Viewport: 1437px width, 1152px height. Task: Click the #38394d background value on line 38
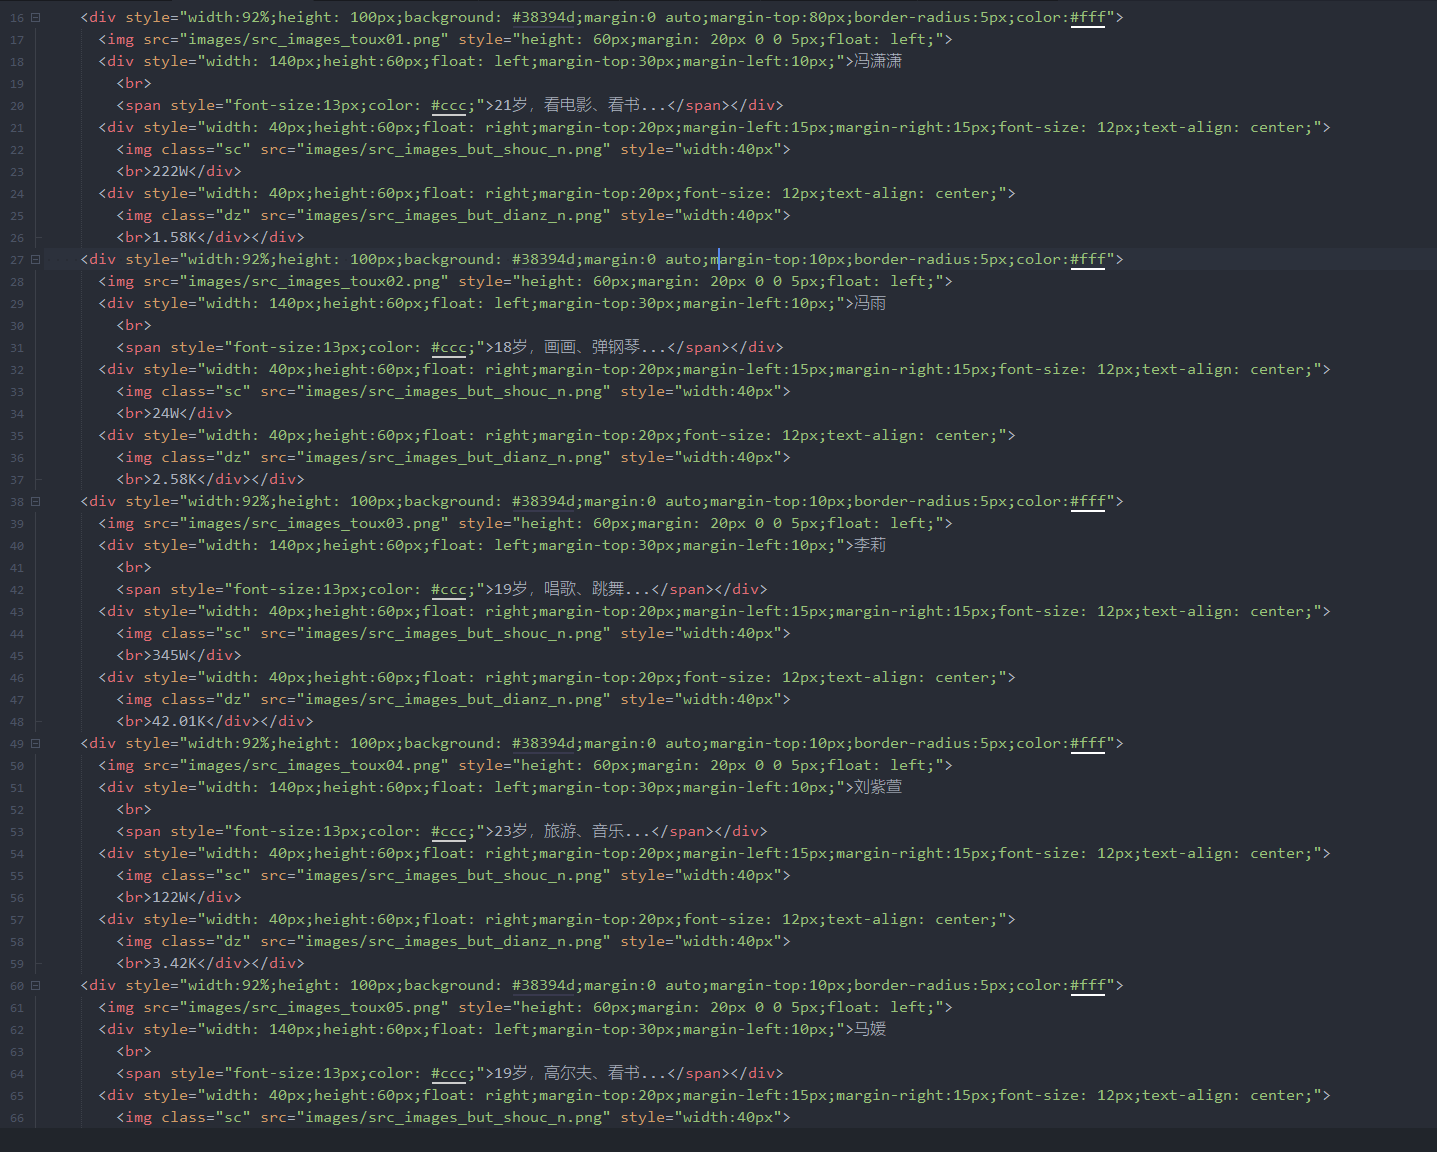pos(543,501)
